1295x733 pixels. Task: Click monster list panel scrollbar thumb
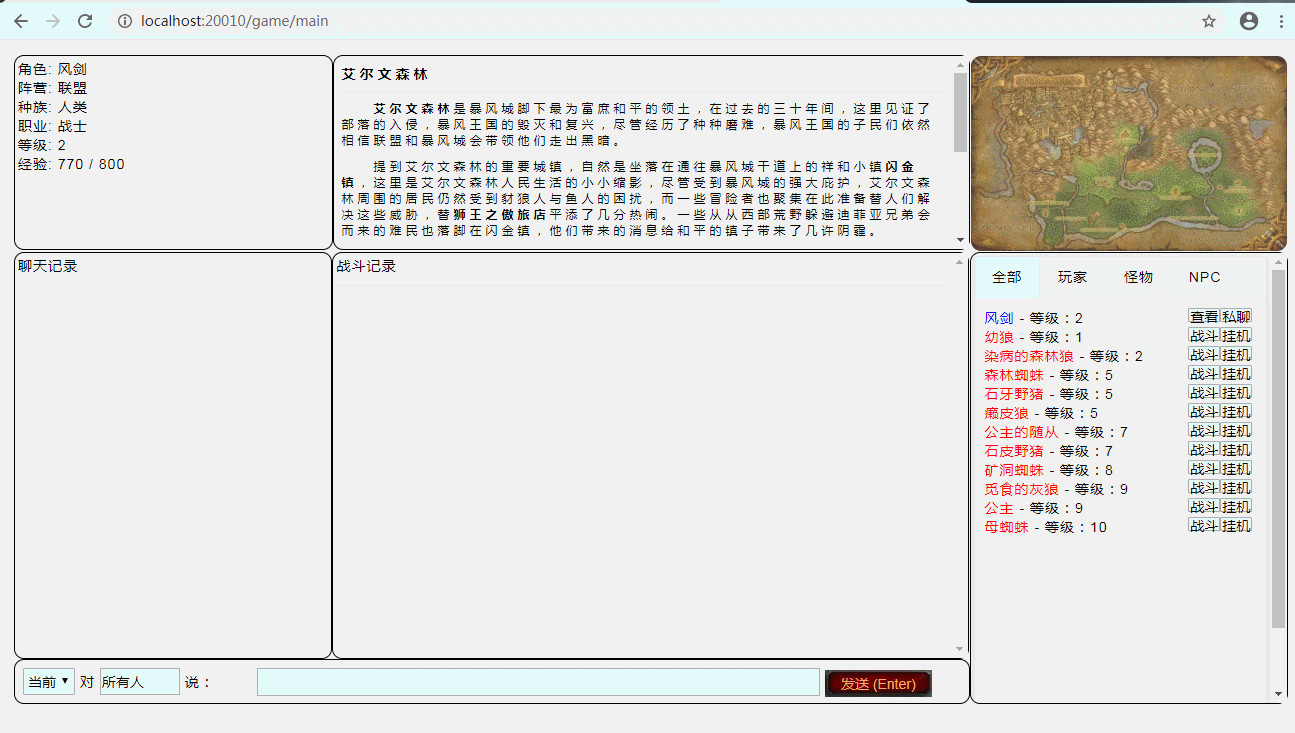click(x=1278, y=448)
